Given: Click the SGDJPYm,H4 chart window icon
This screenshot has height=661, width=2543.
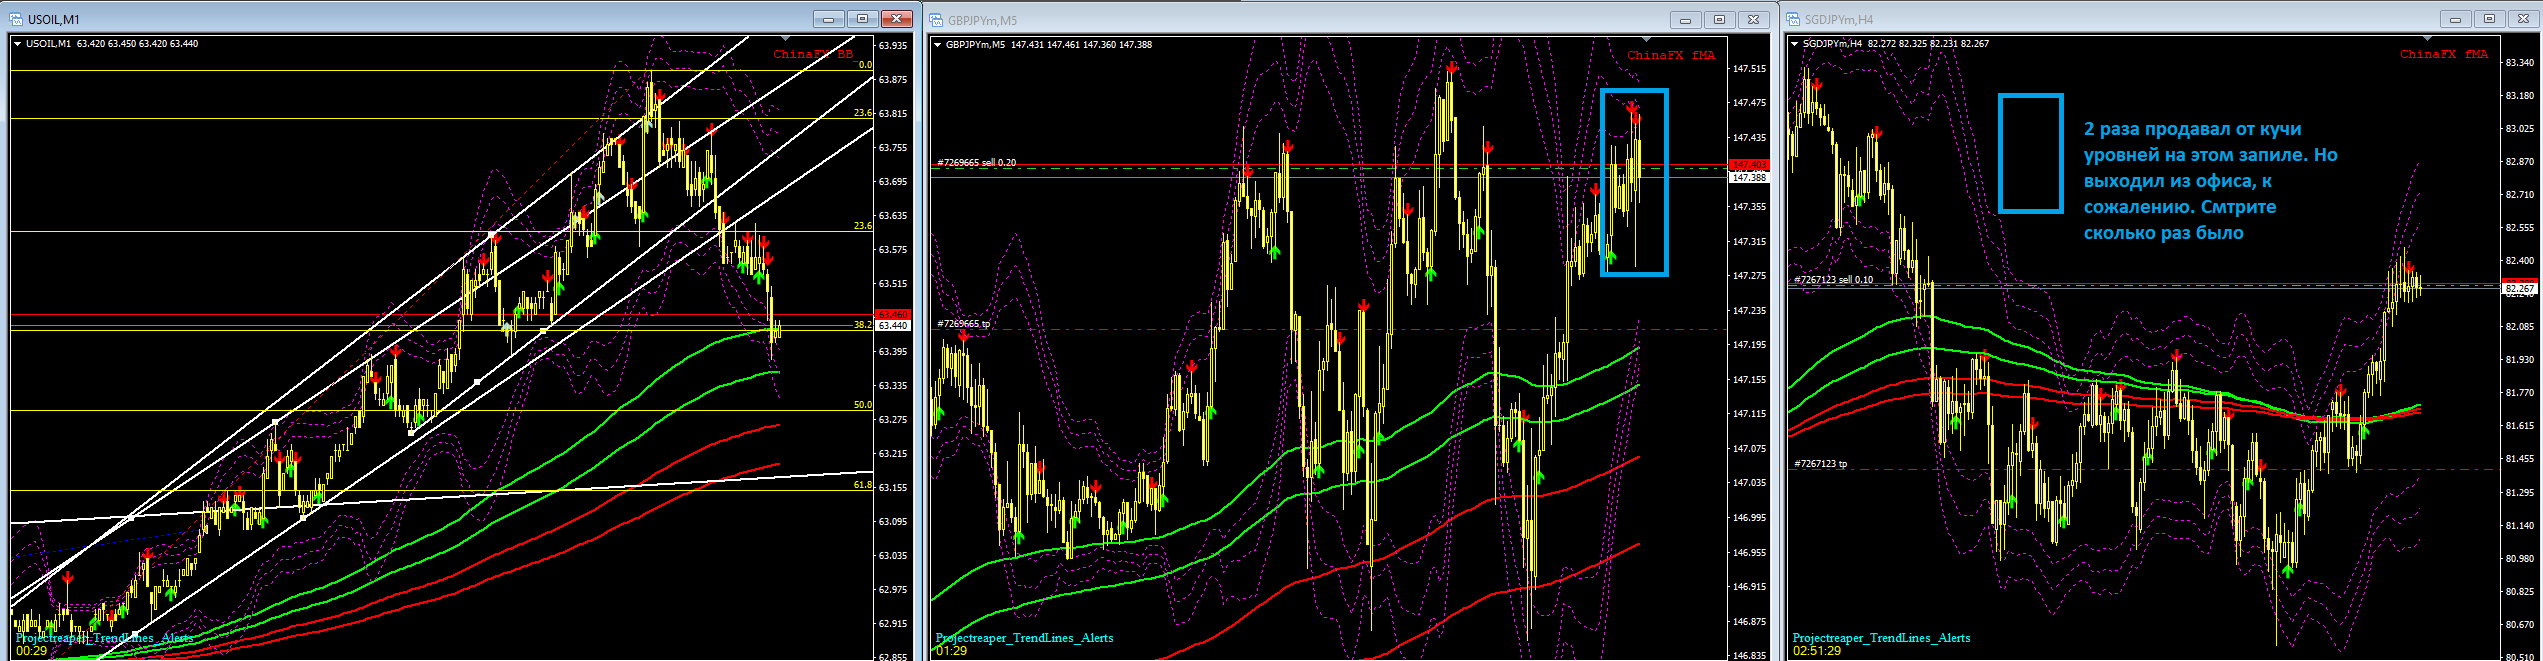Looking at the screenshot, I should click(x=1794, y=20).
